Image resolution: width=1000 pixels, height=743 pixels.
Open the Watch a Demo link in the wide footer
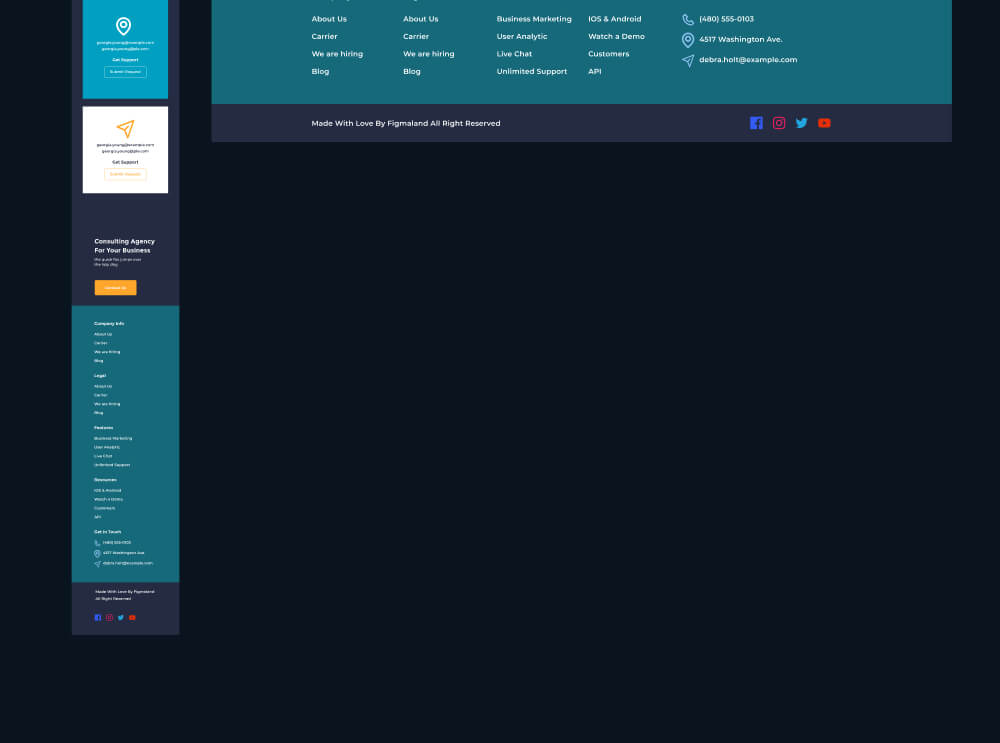[x=616, y=36]
